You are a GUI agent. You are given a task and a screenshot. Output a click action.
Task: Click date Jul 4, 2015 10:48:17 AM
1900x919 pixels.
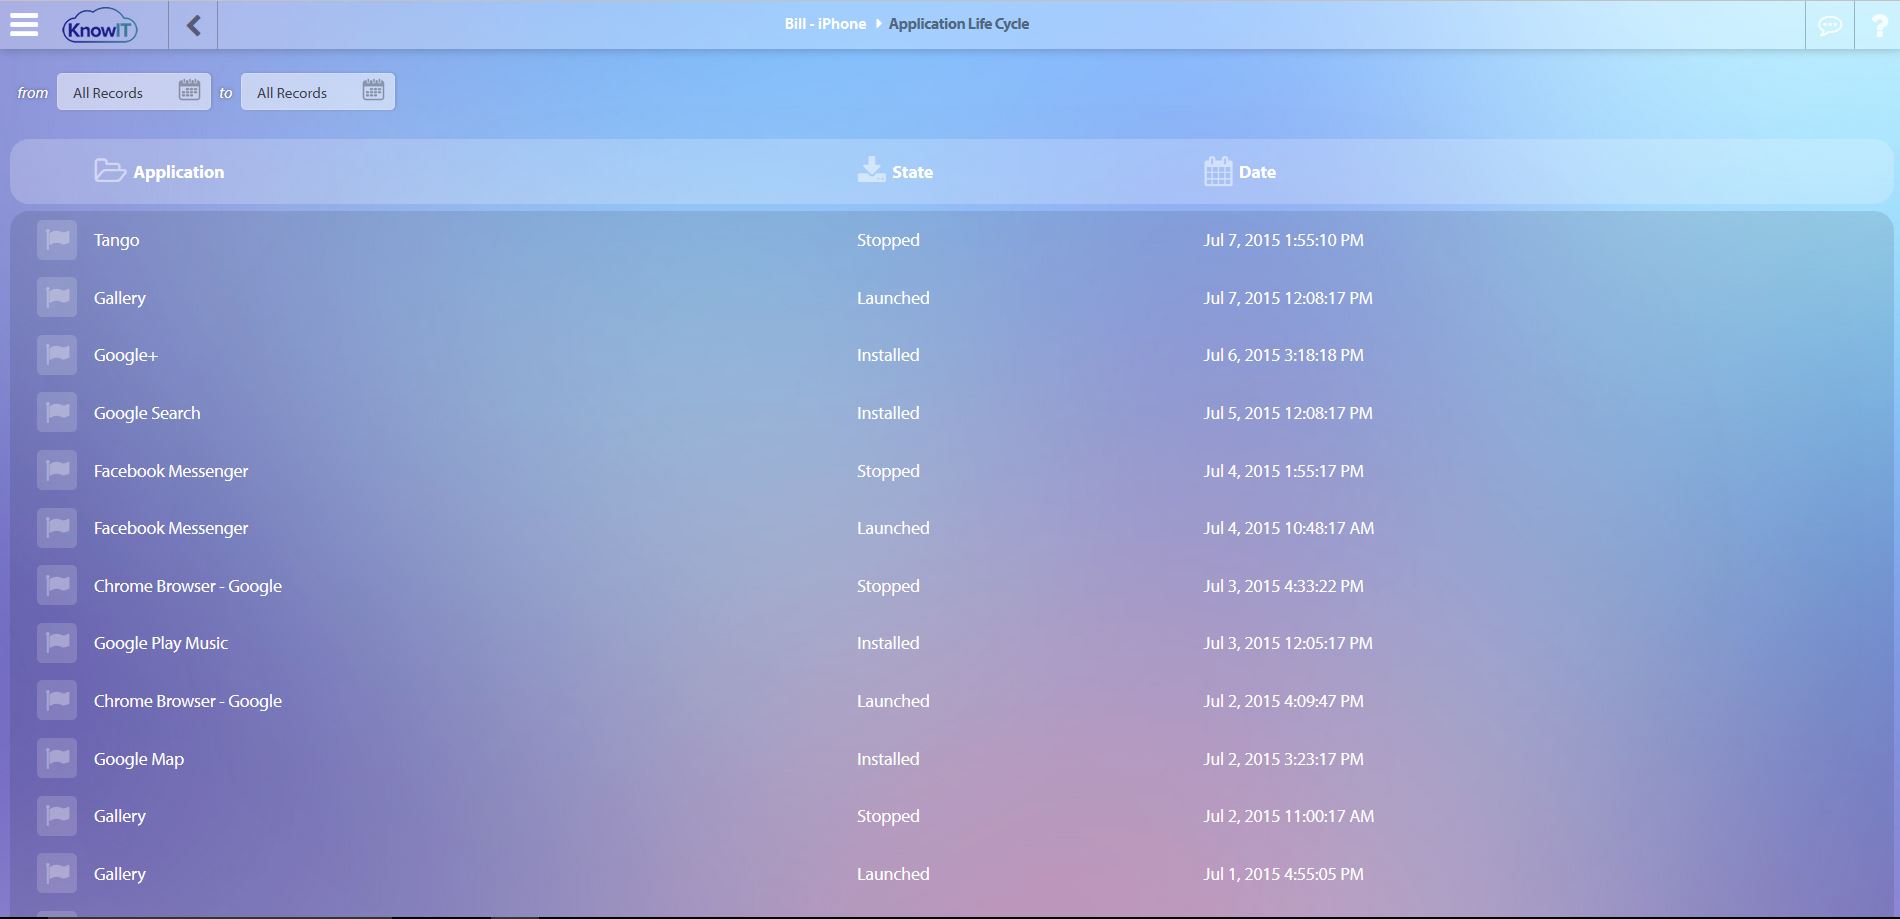(1289, 528)
